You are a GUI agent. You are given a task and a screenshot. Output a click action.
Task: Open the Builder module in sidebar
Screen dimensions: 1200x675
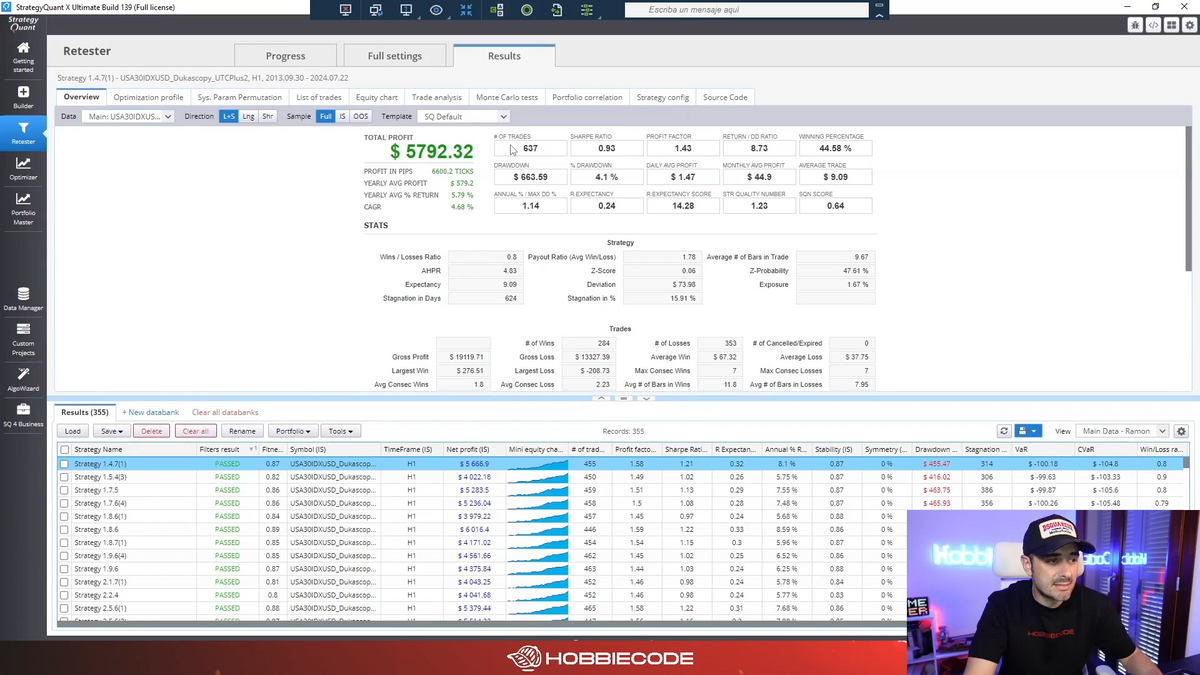pos(23,97)
